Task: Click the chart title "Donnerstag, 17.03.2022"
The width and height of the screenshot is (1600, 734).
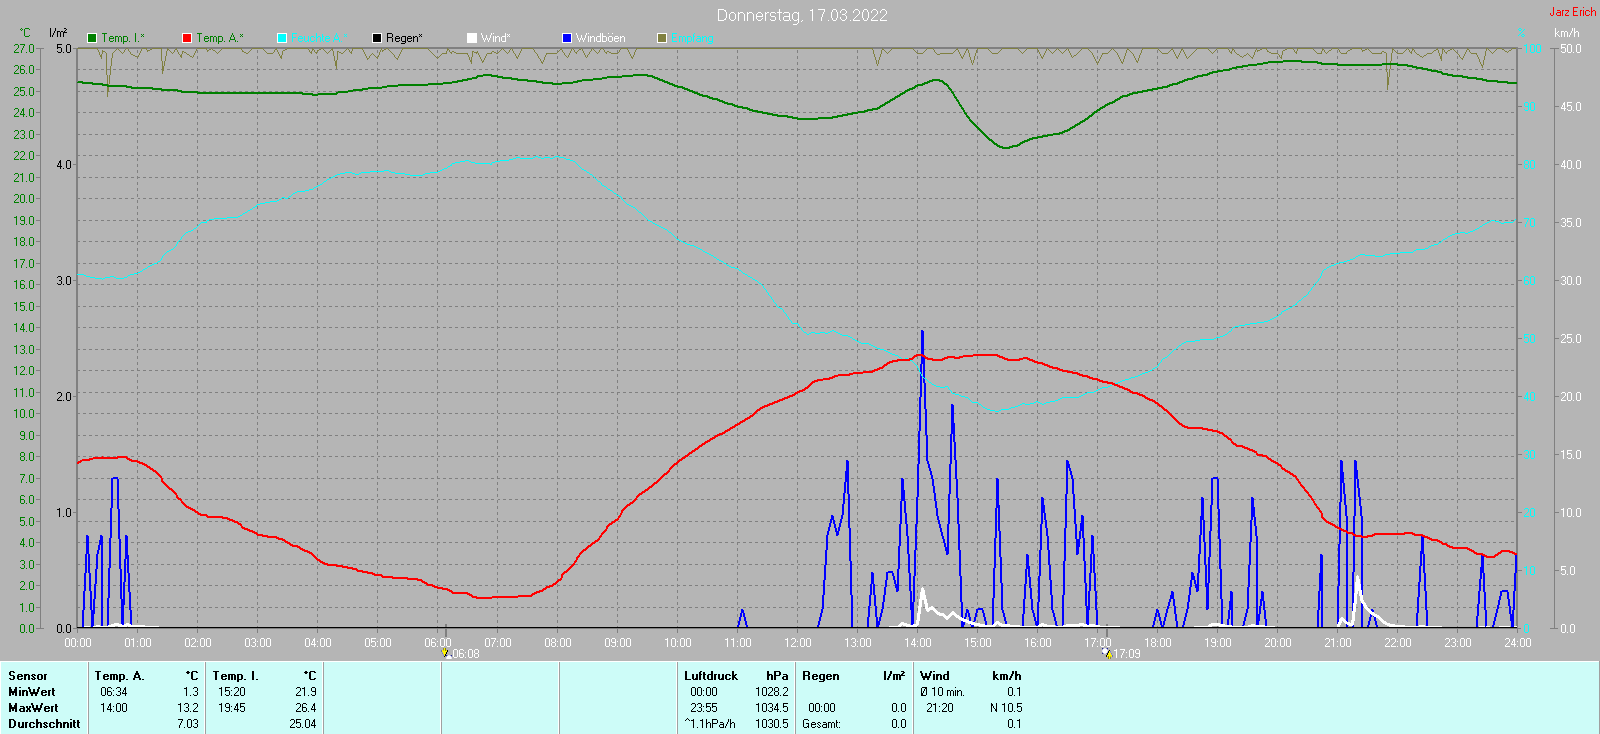Action: (x=802, y=15)
